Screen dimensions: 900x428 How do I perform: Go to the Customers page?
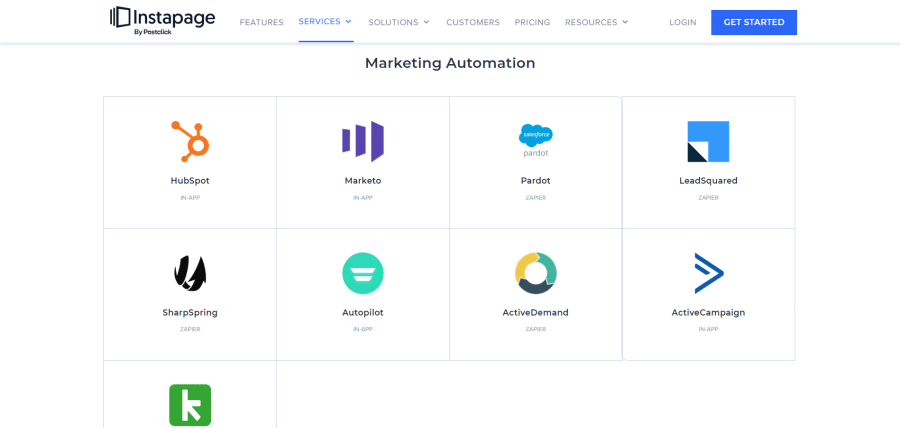pyautogui.click(x=473, y=22)
